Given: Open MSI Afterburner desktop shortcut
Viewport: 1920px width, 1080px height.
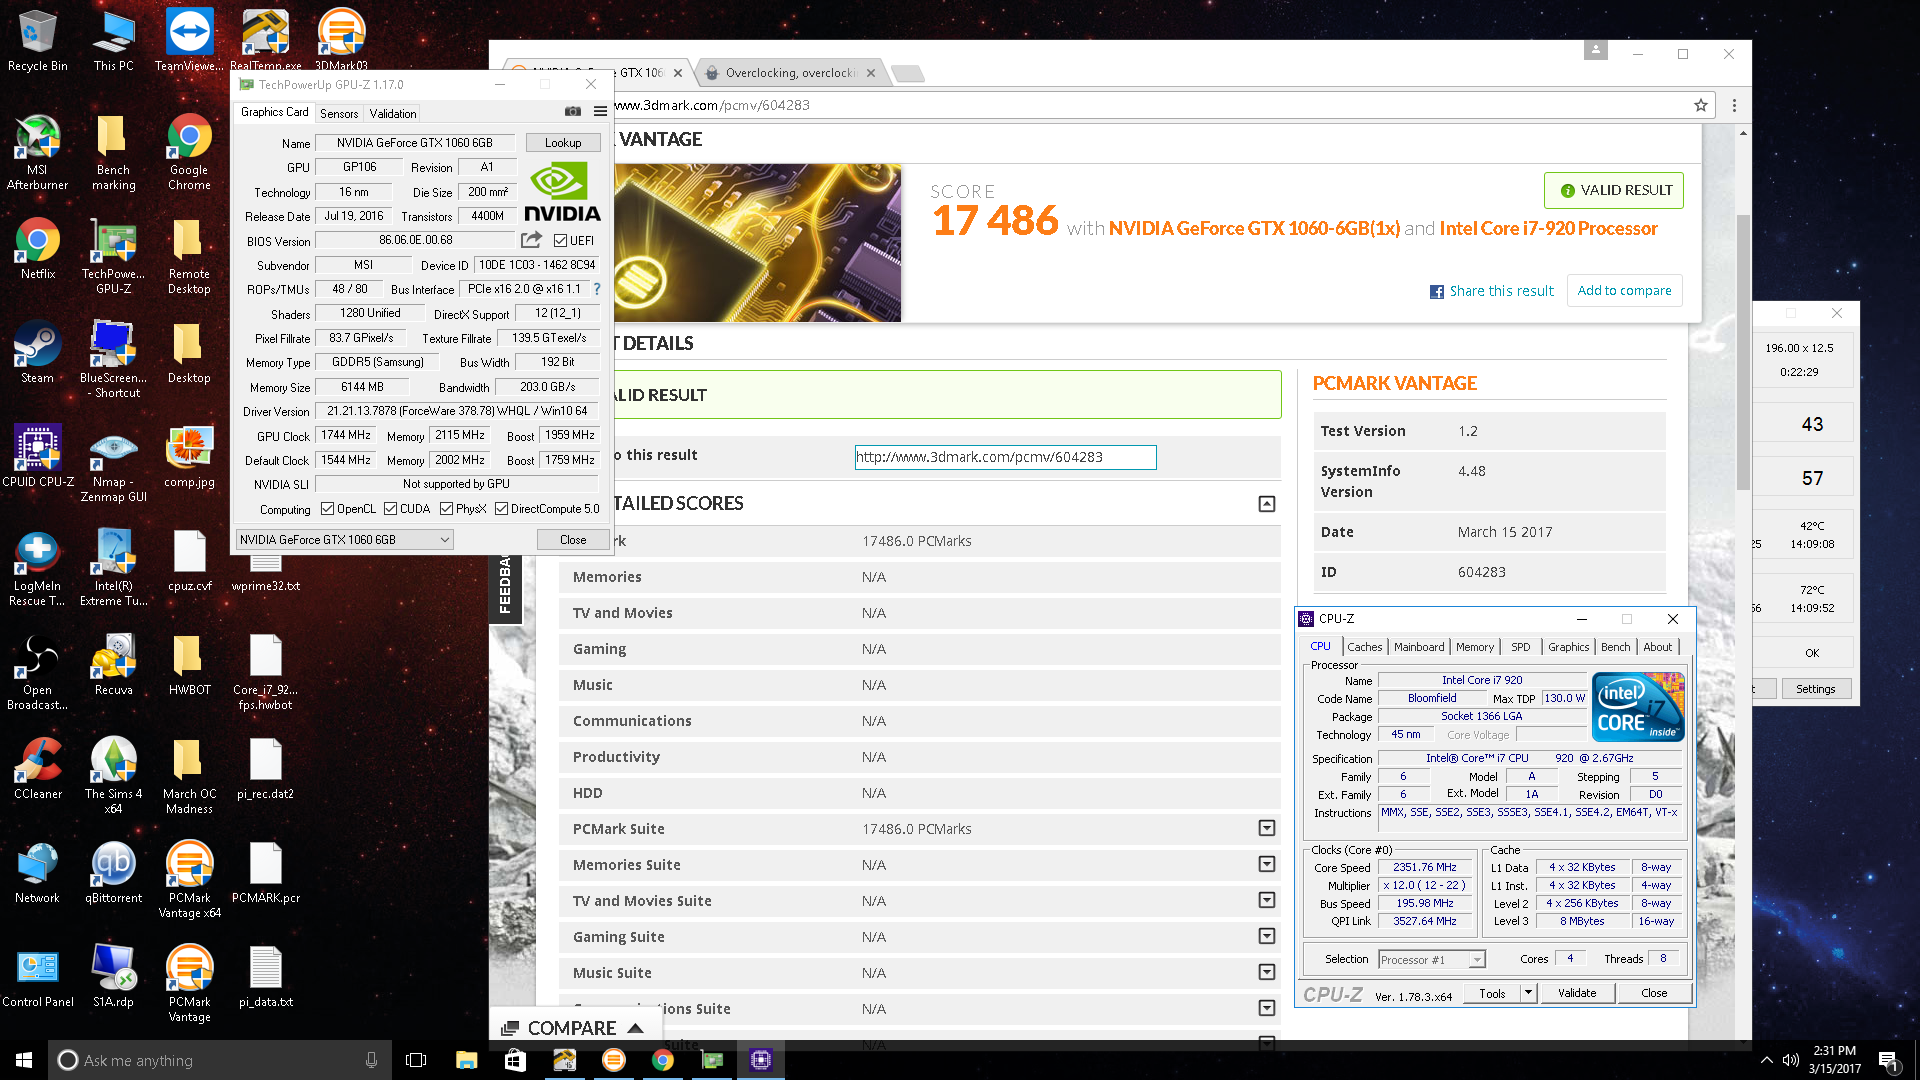Looking at the screenshot, I should (x=37, y=152).
